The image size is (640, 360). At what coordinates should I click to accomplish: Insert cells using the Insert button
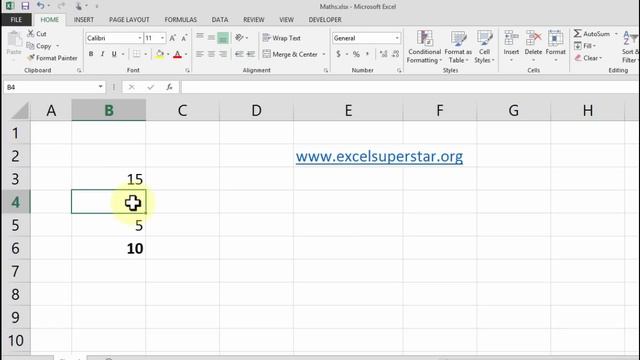click(x=511, y=46)
